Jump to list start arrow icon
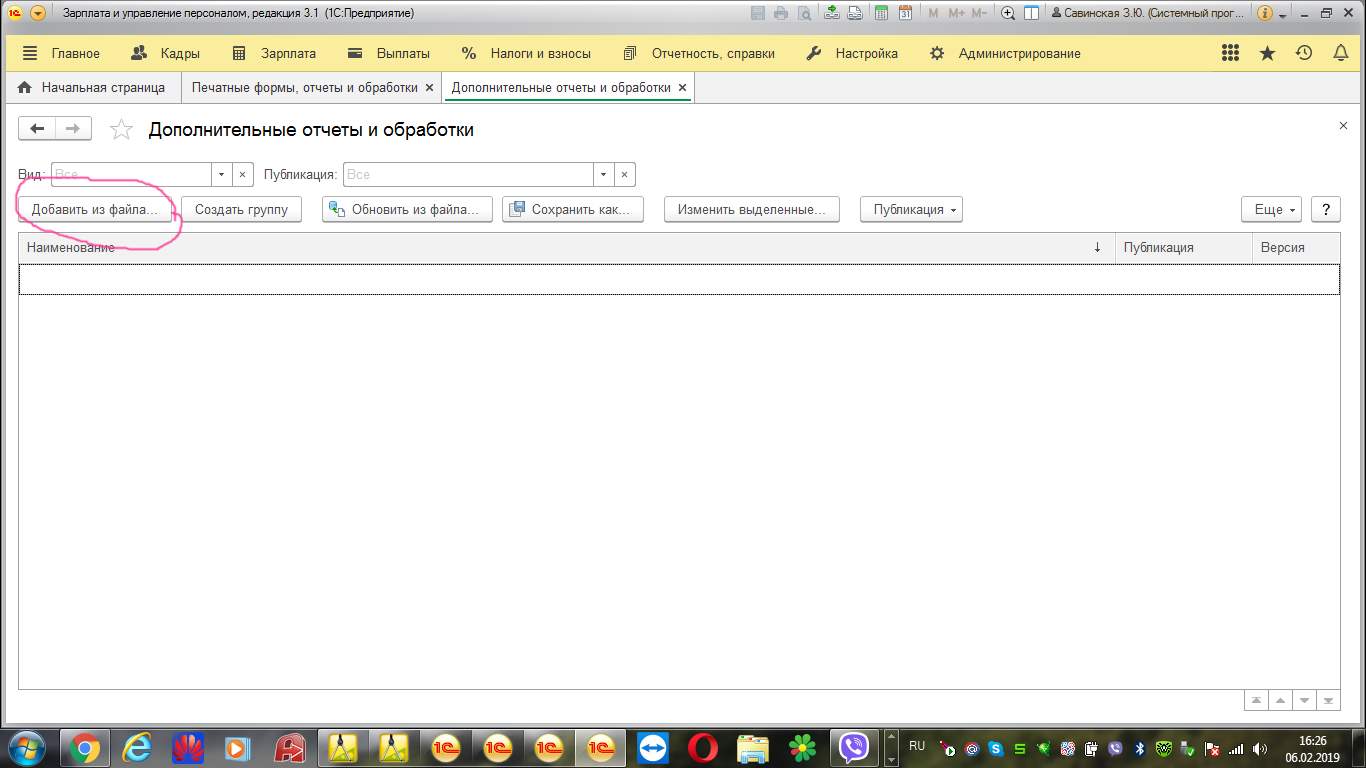 [x=1255, y=701]
